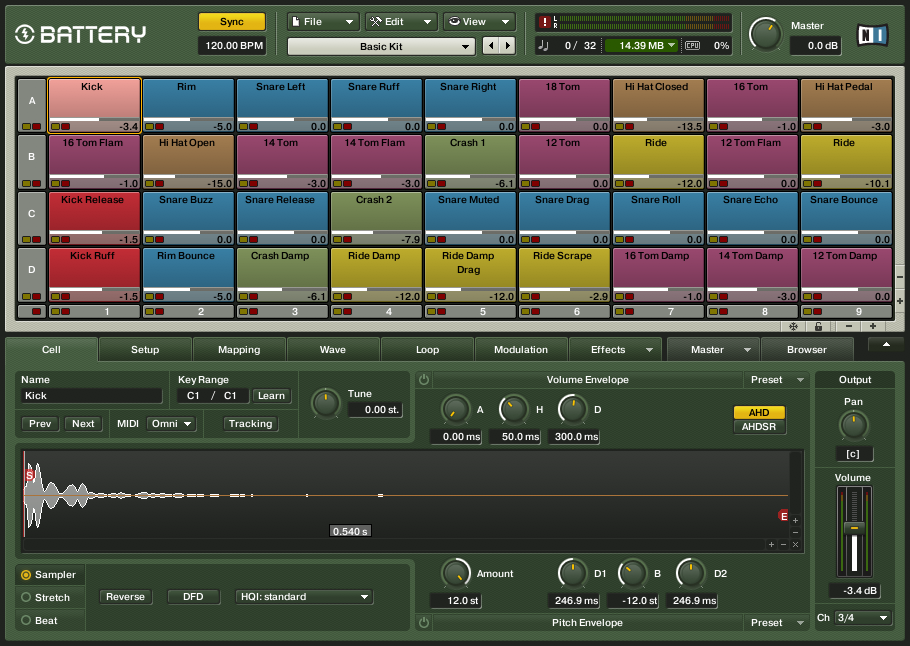Image resolution: width=910 pixels, height=646 pixels.
Task: Load the next kit with right arrow
Action: click(x=508, y=46)
